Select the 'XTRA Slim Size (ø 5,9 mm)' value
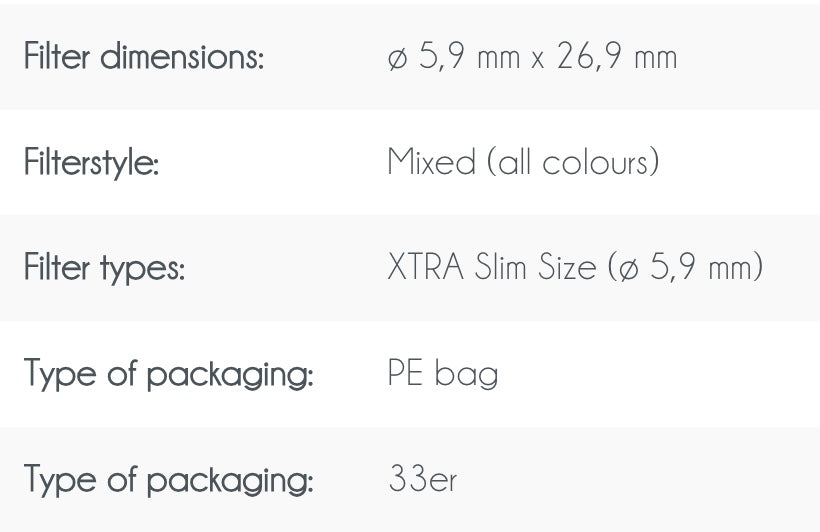820x532 pixels. pos(575,268)
